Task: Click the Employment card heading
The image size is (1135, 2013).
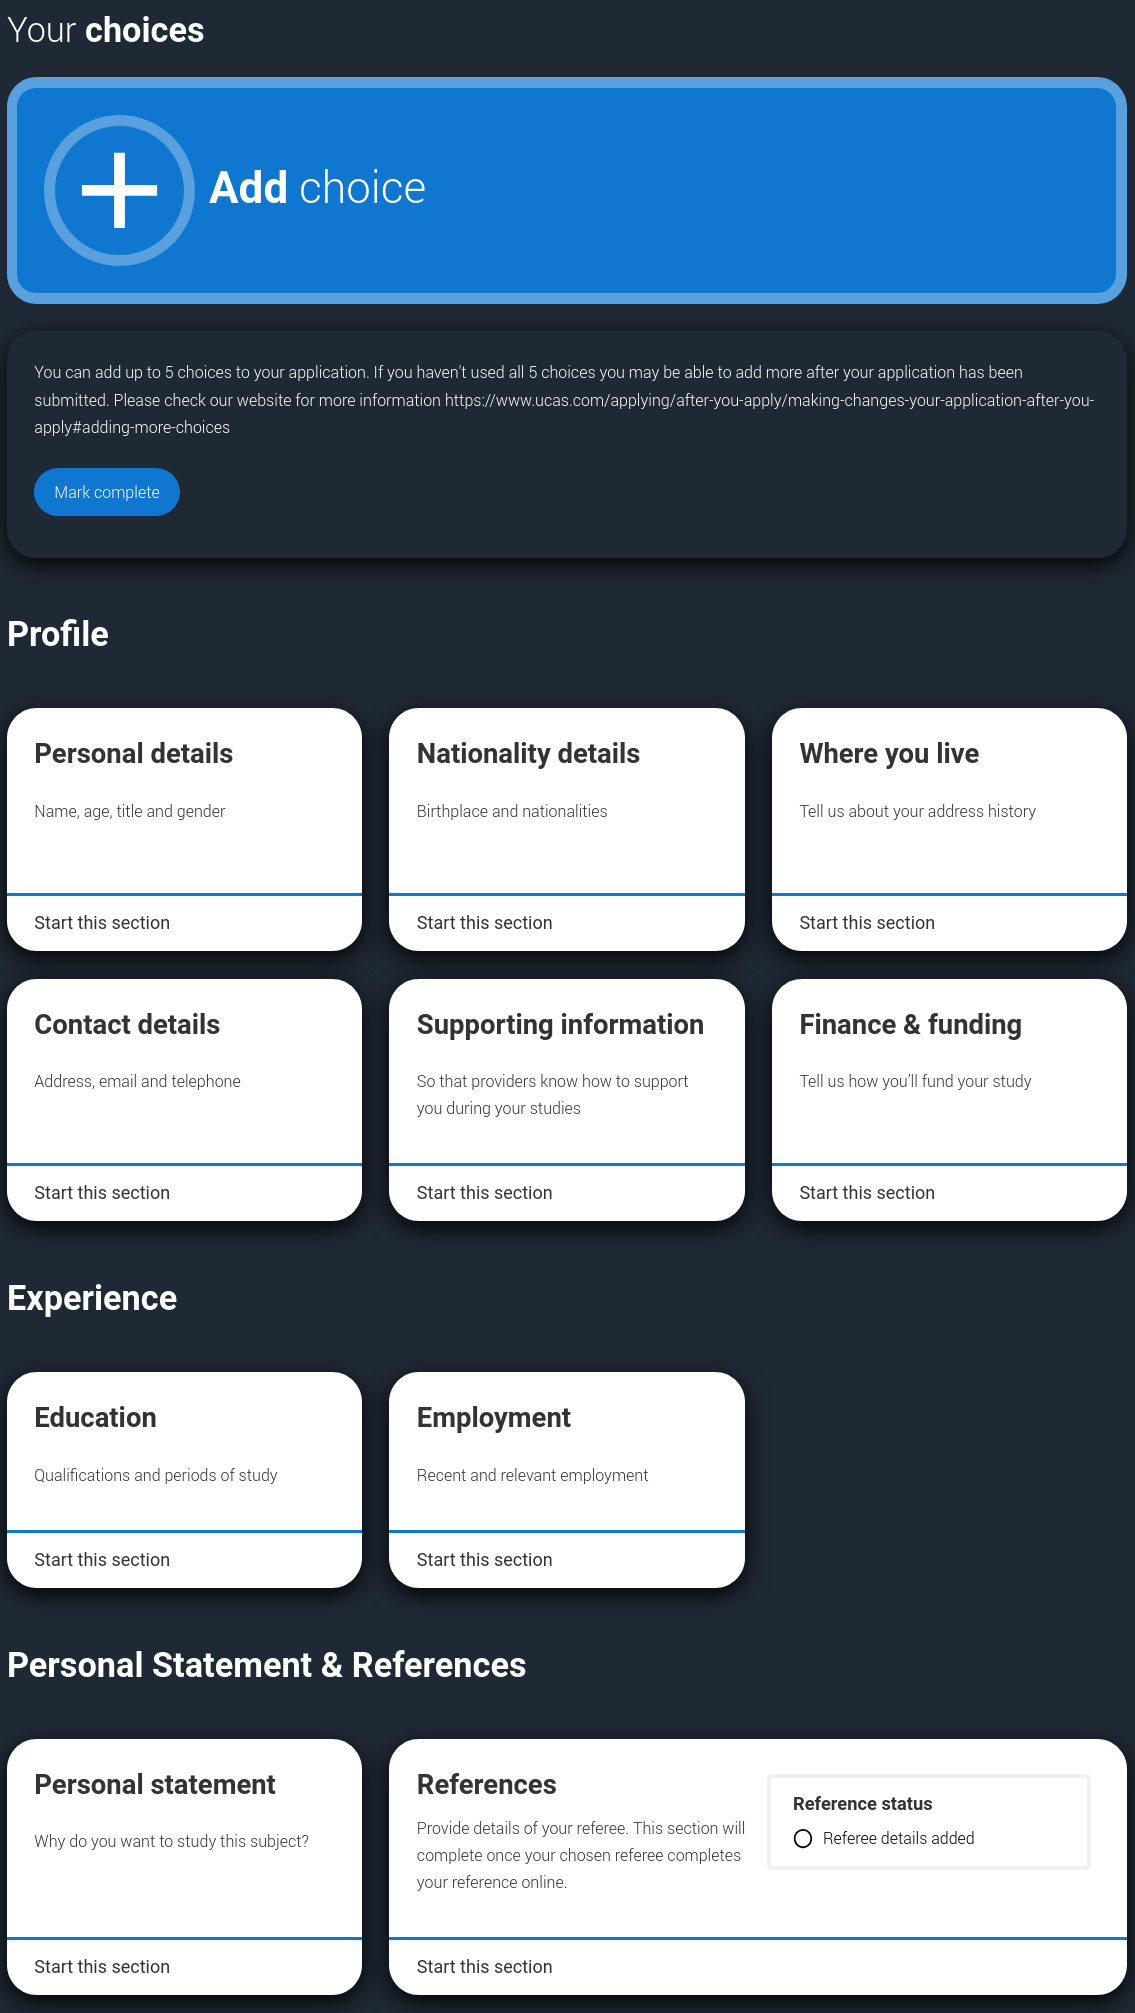Action: [493, 1418]
